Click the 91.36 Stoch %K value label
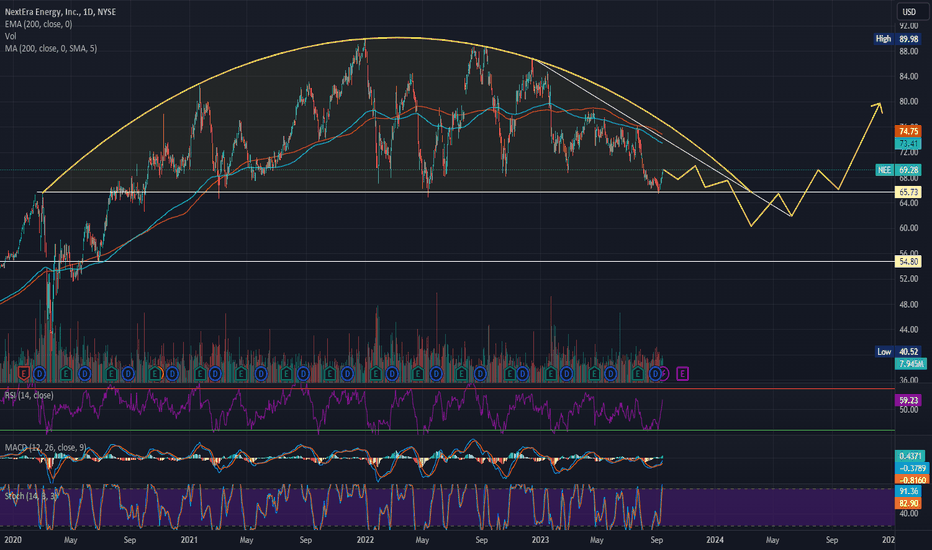Image resolution: width=932 pixels, height=550 pixels. [908, 491]
